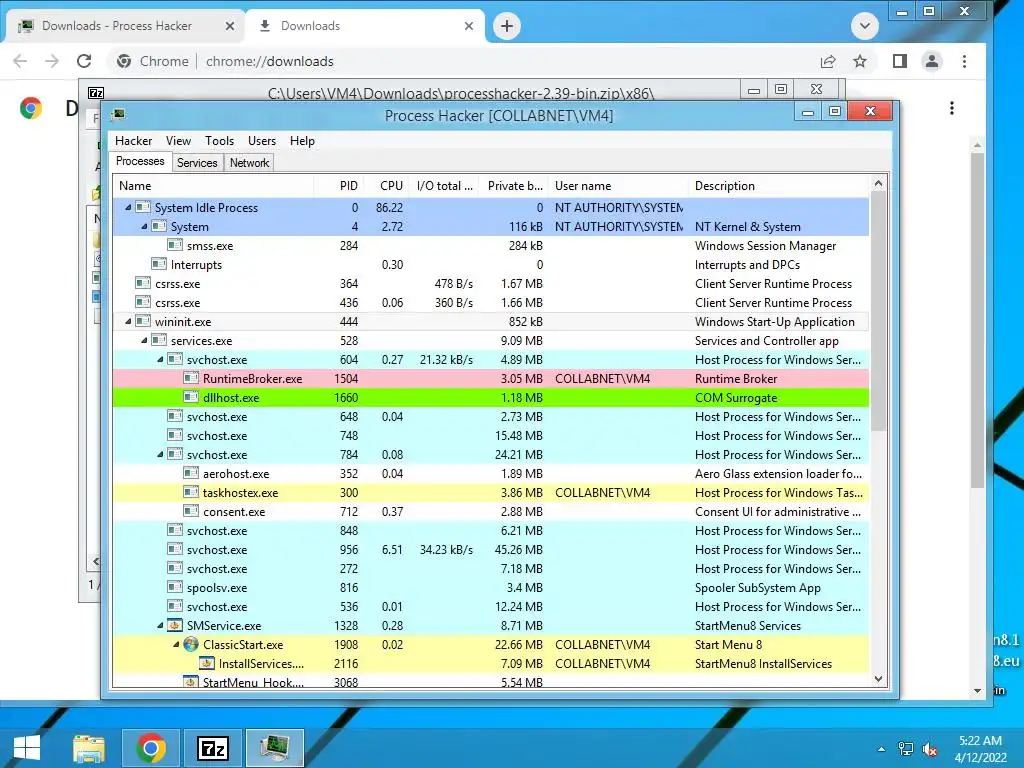Click Chrome page vertical scrollbar thumb

click(x=977, y=320)
